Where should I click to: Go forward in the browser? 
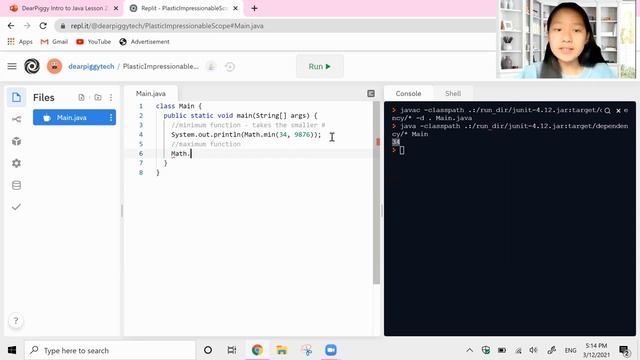click(27, 26)
